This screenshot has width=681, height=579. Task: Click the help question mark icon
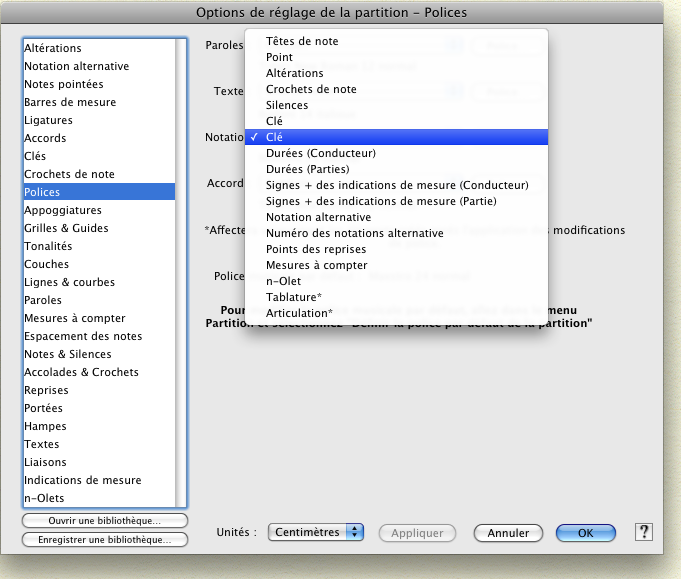point(644,532)
